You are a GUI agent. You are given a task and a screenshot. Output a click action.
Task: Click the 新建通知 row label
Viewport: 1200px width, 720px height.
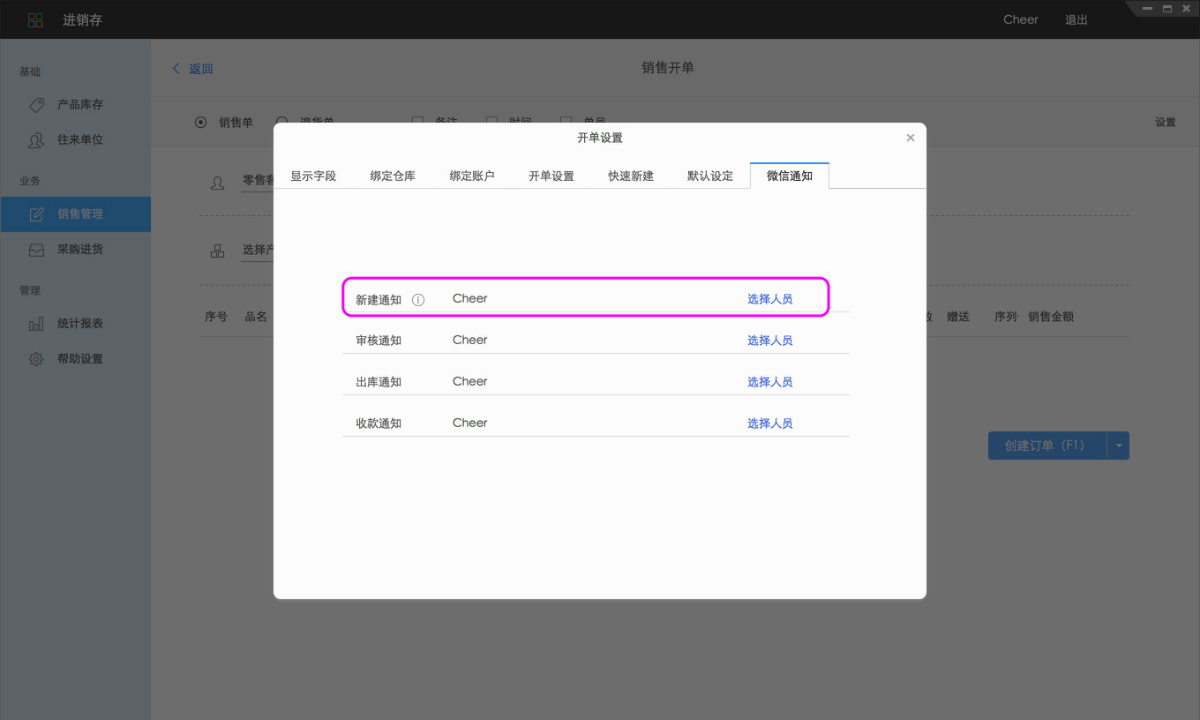(x=378, y=300)
